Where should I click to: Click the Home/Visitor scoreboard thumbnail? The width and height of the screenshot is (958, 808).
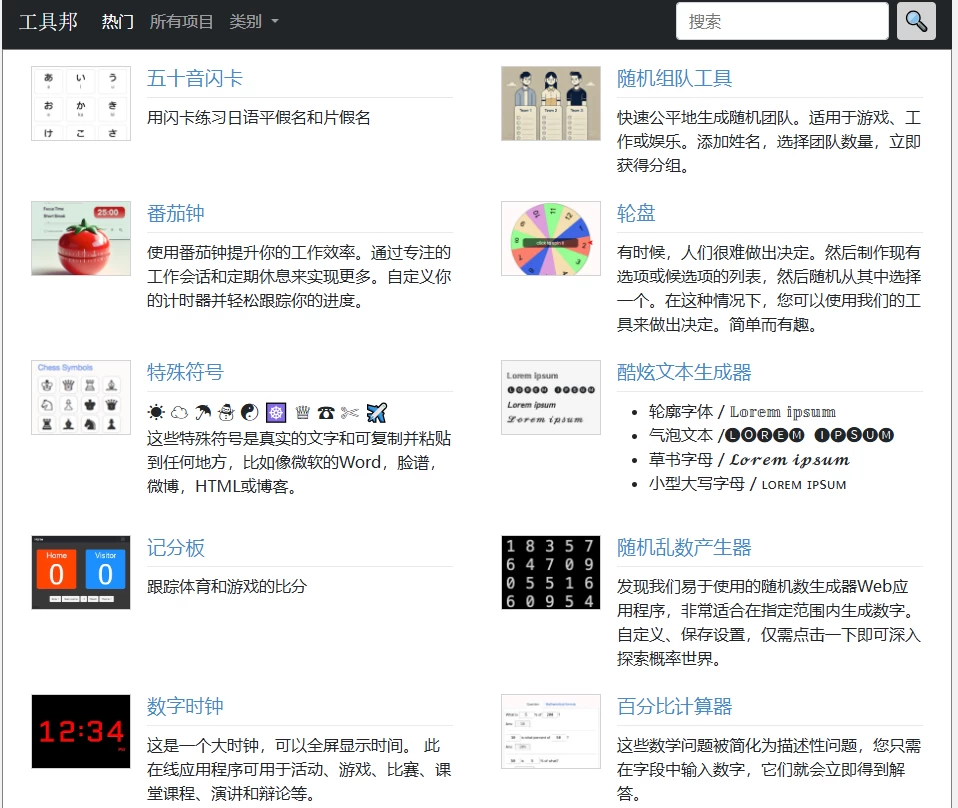[80, 572]
